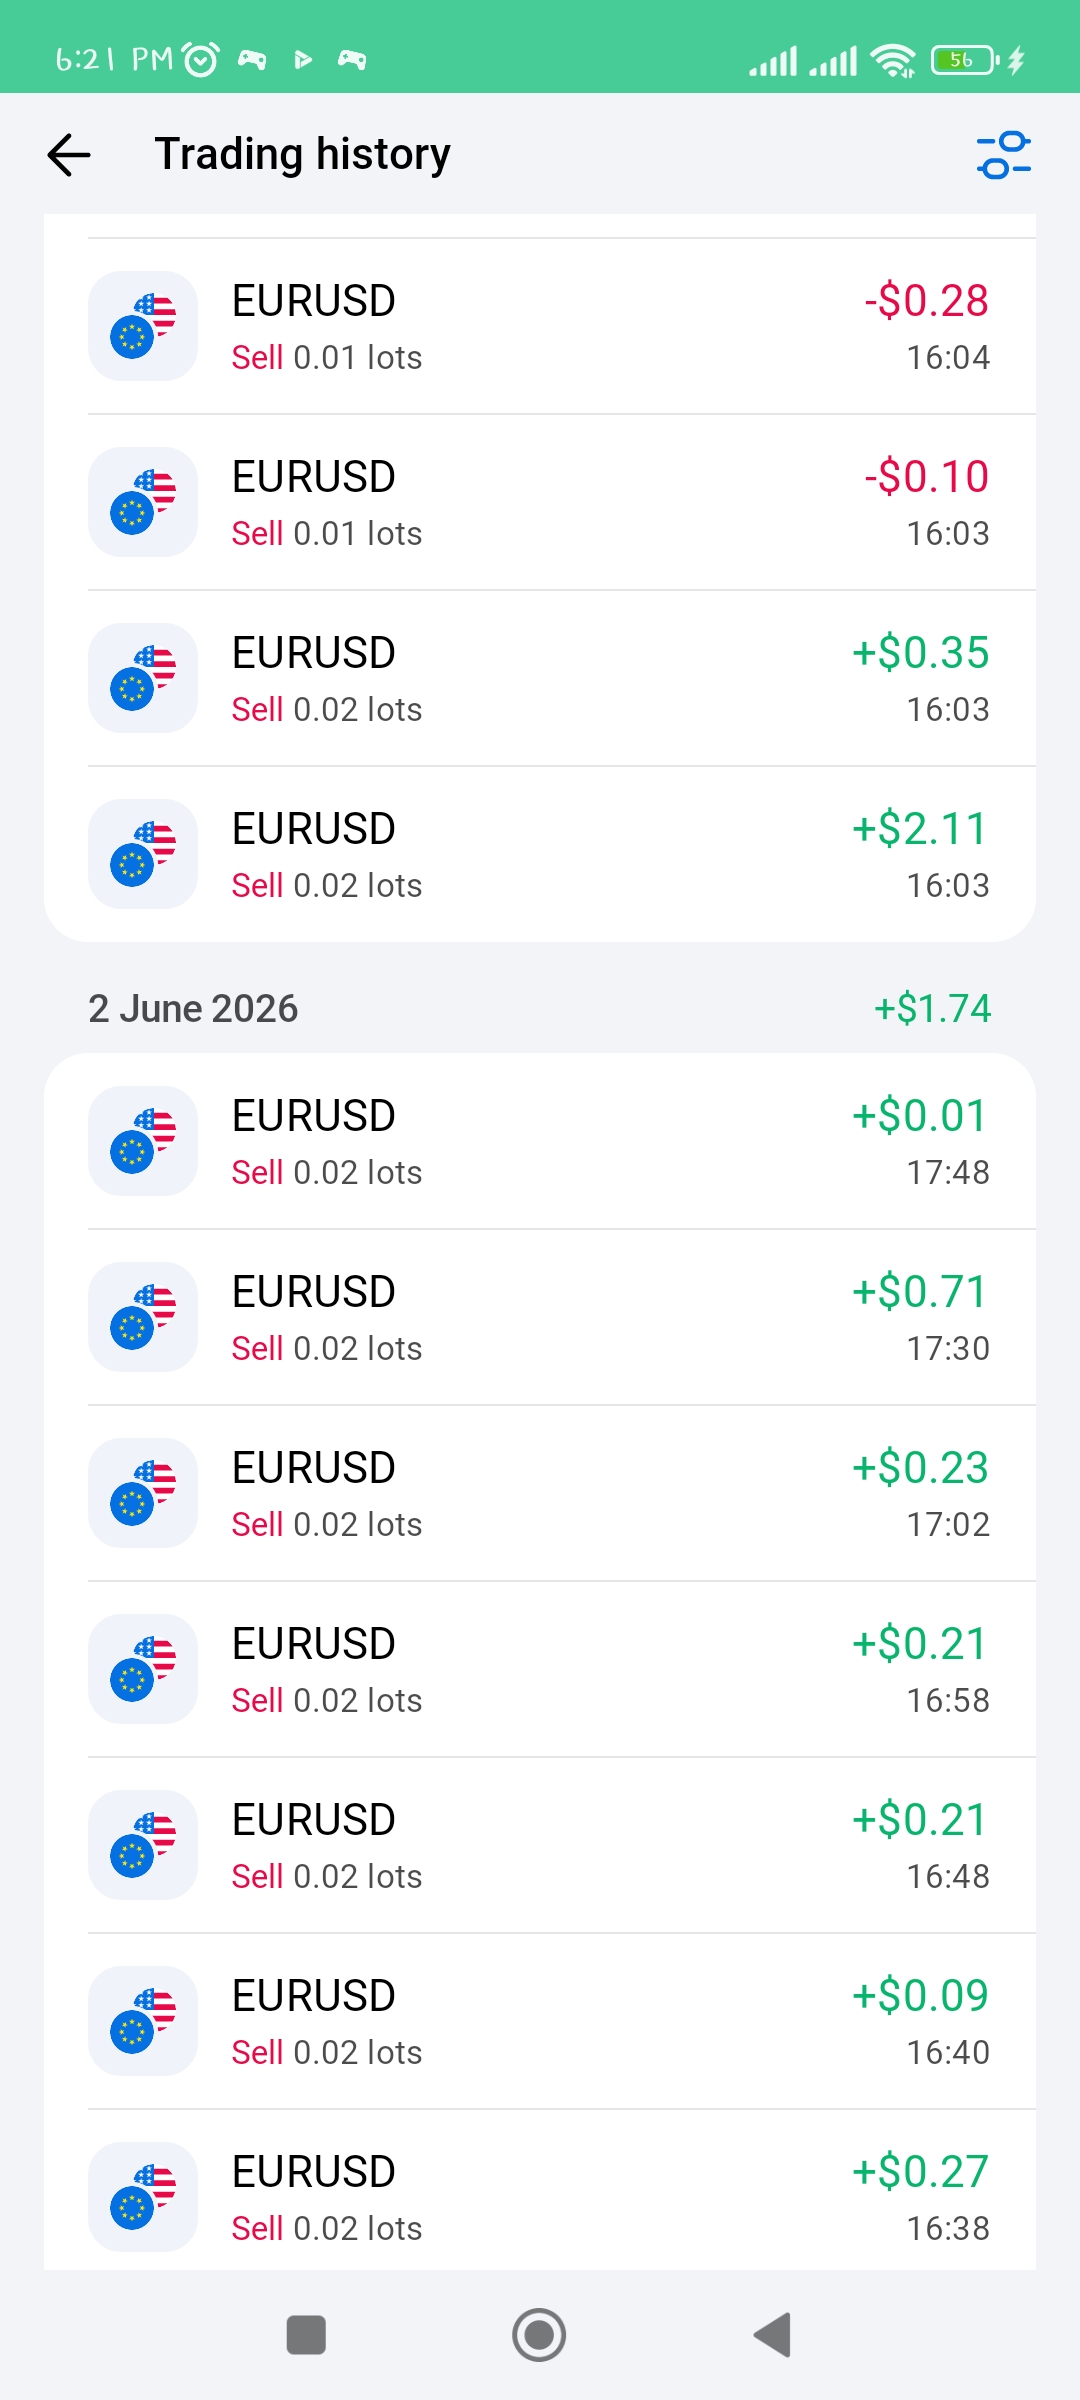Tap the alarm icon in status bar
Image resolution: width=1080 pixels, height=2400 pixels.
201,60
